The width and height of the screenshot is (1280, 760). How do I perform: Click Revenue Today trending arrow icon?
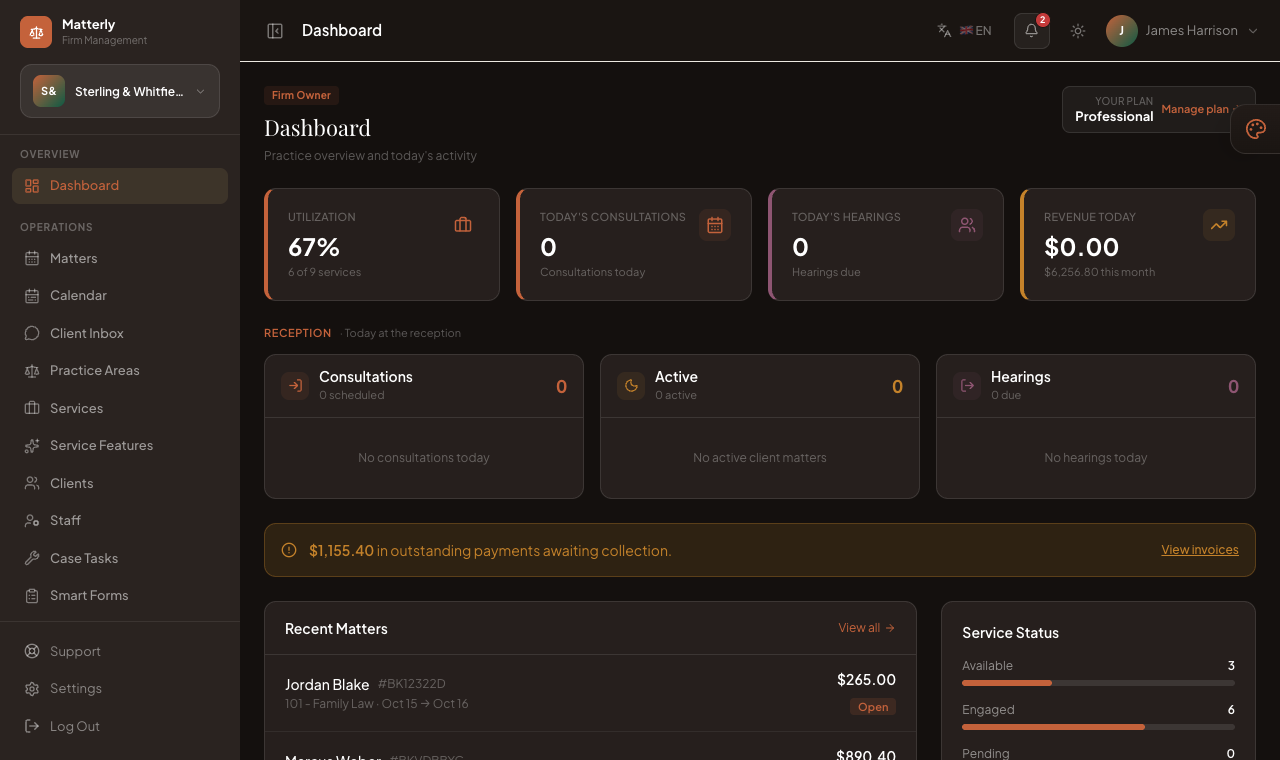point(1219,225)
